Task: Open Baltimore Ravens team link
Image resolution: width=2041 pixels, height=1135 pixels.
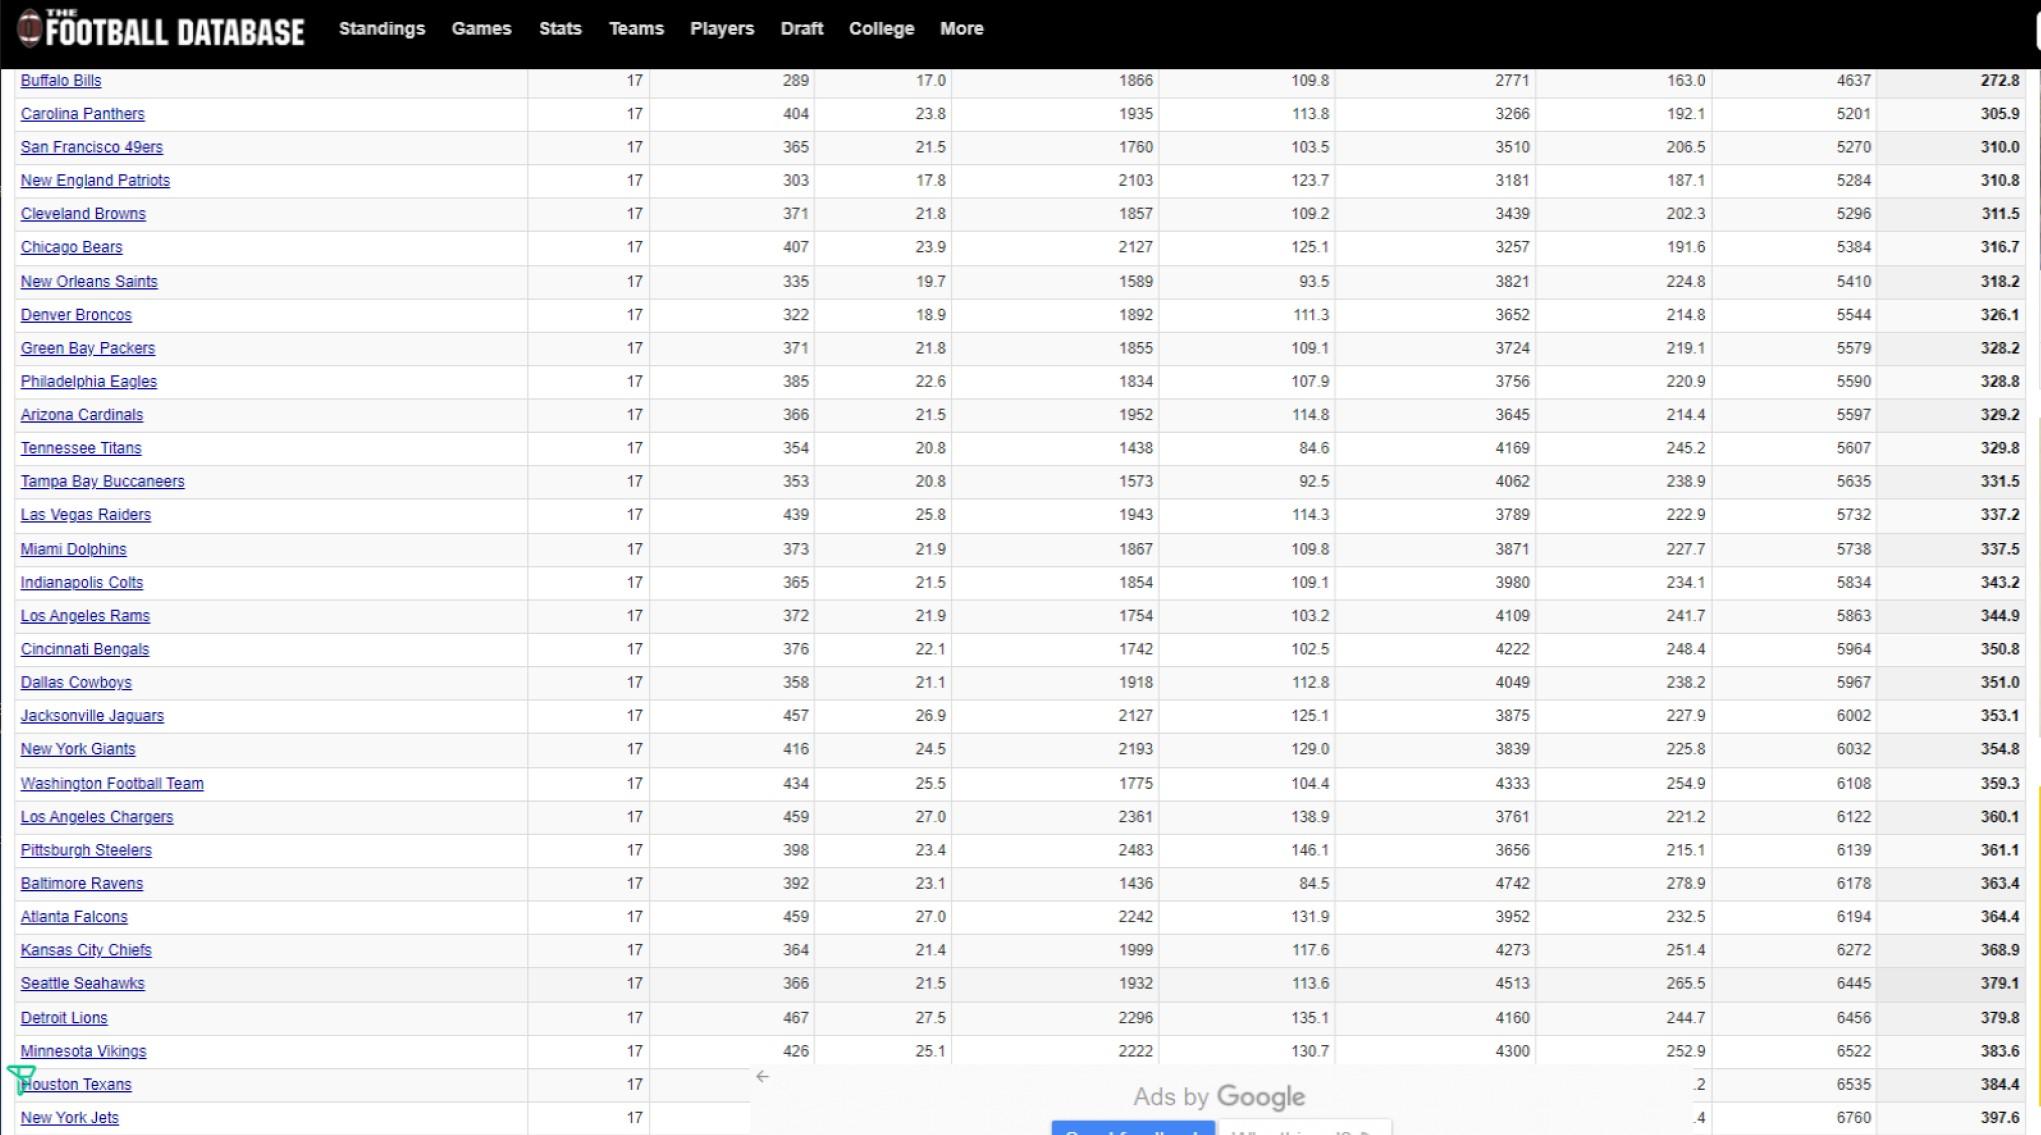Action: (82, 884)
